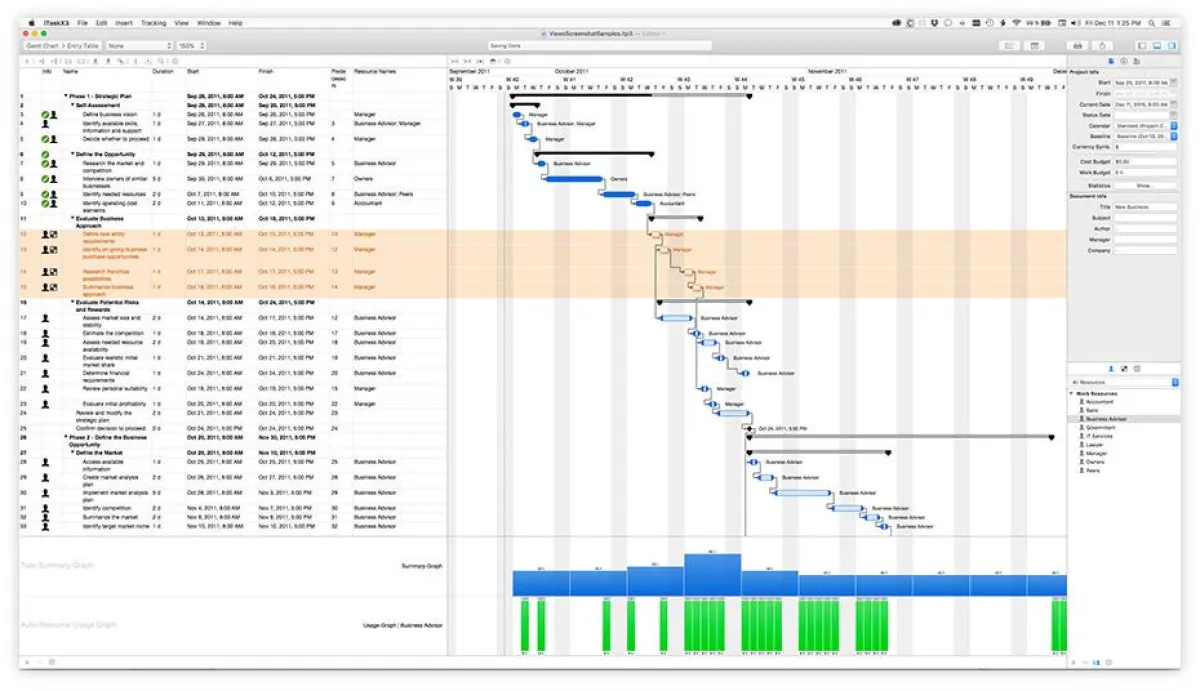Open the Tracking menu
Viewport: 1200px width, 691px height.
(152, 22)
